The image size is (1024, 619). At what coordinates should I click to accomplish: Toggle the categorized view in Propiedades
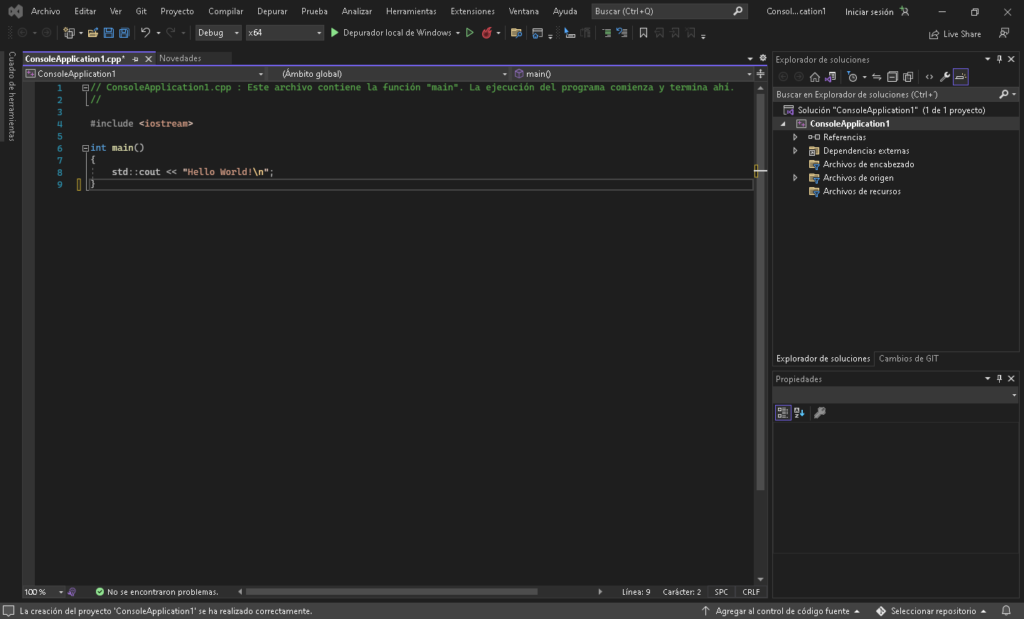(x=783, y=412)
